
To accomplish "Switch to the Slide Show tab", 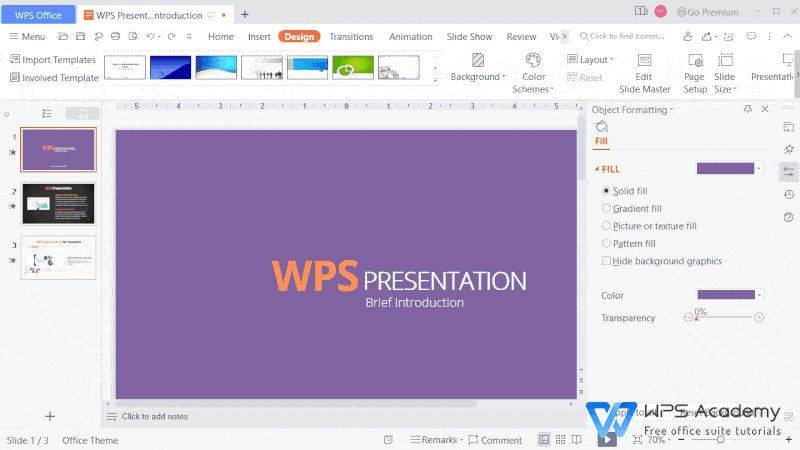I will tap(469, 36).
